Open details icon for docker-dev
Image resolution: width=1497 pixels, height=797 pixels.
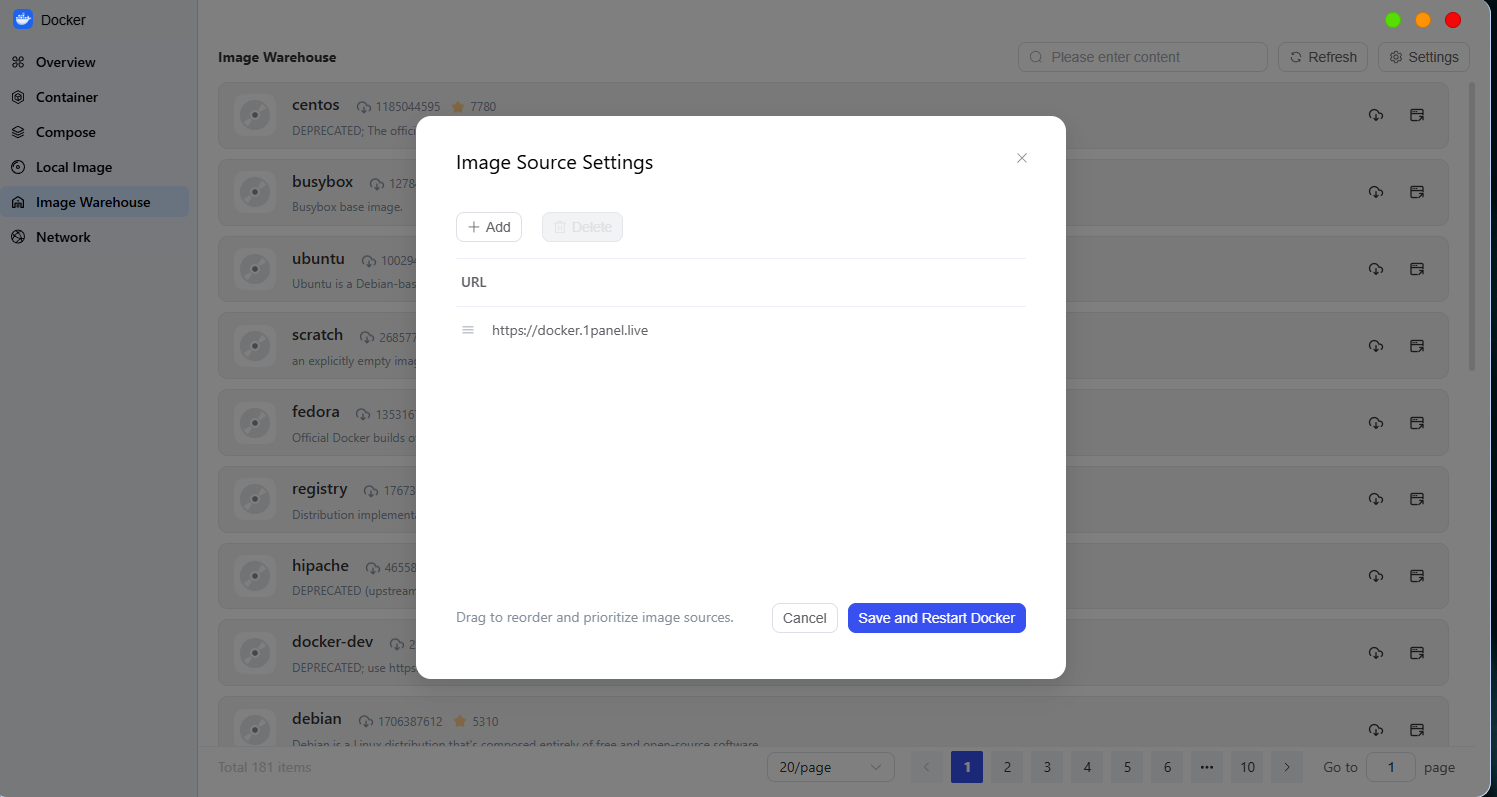1416,653
